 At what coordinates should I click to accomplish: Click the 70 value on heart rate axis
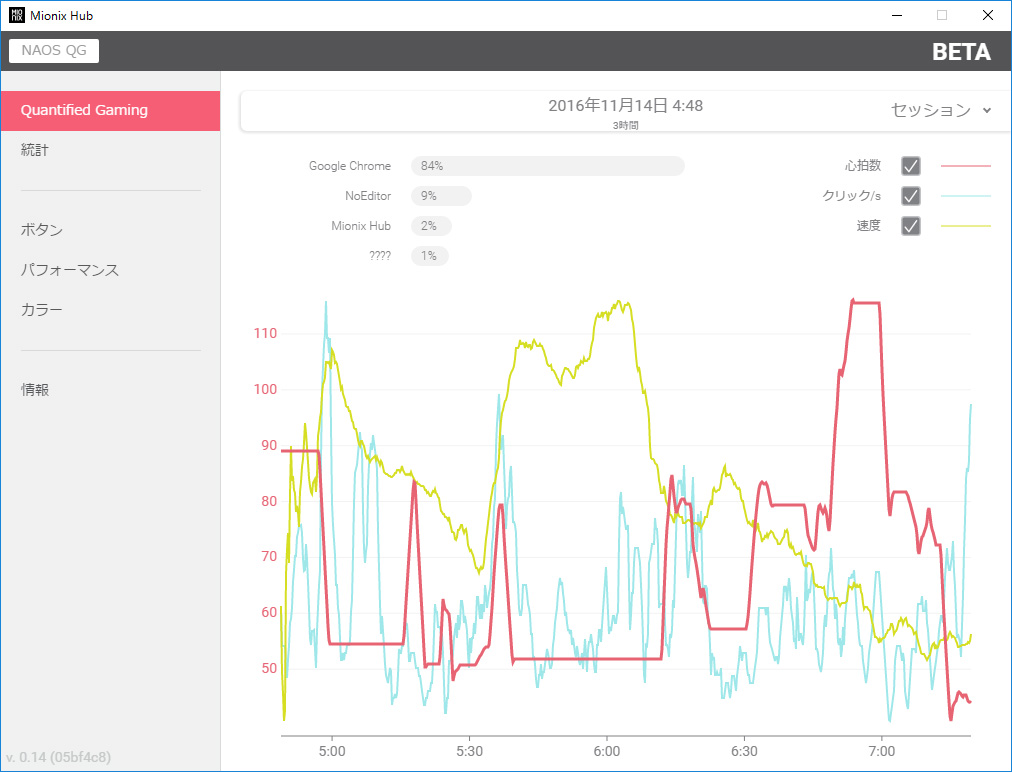[x=269, y=556]
